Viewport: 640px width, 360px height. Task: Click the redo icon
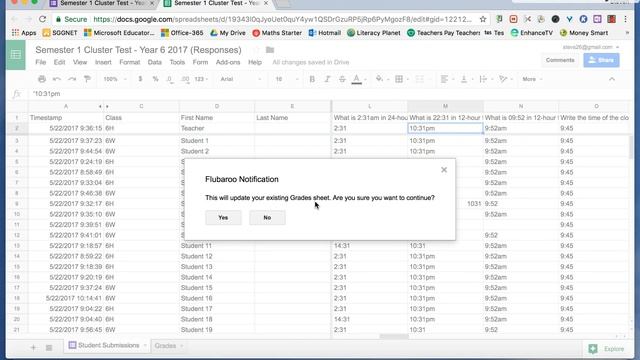pos(72,79)
